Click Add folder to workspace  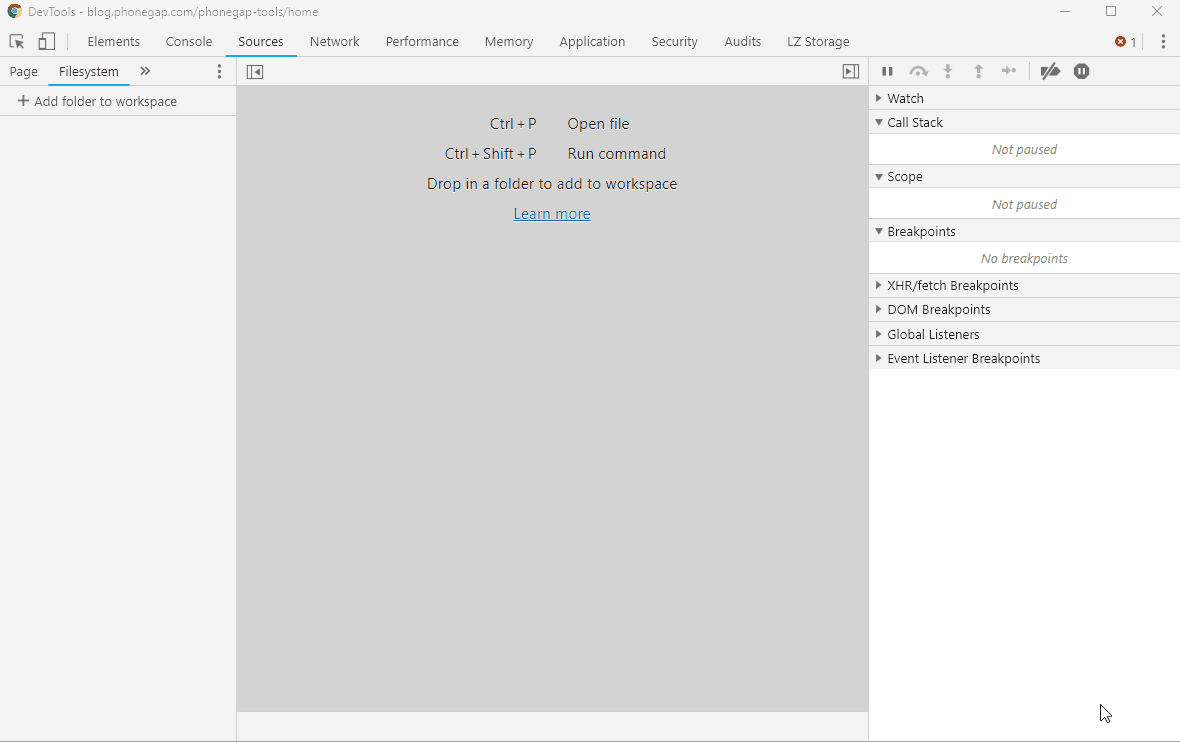pyautogui.click(x=98, y=101)
